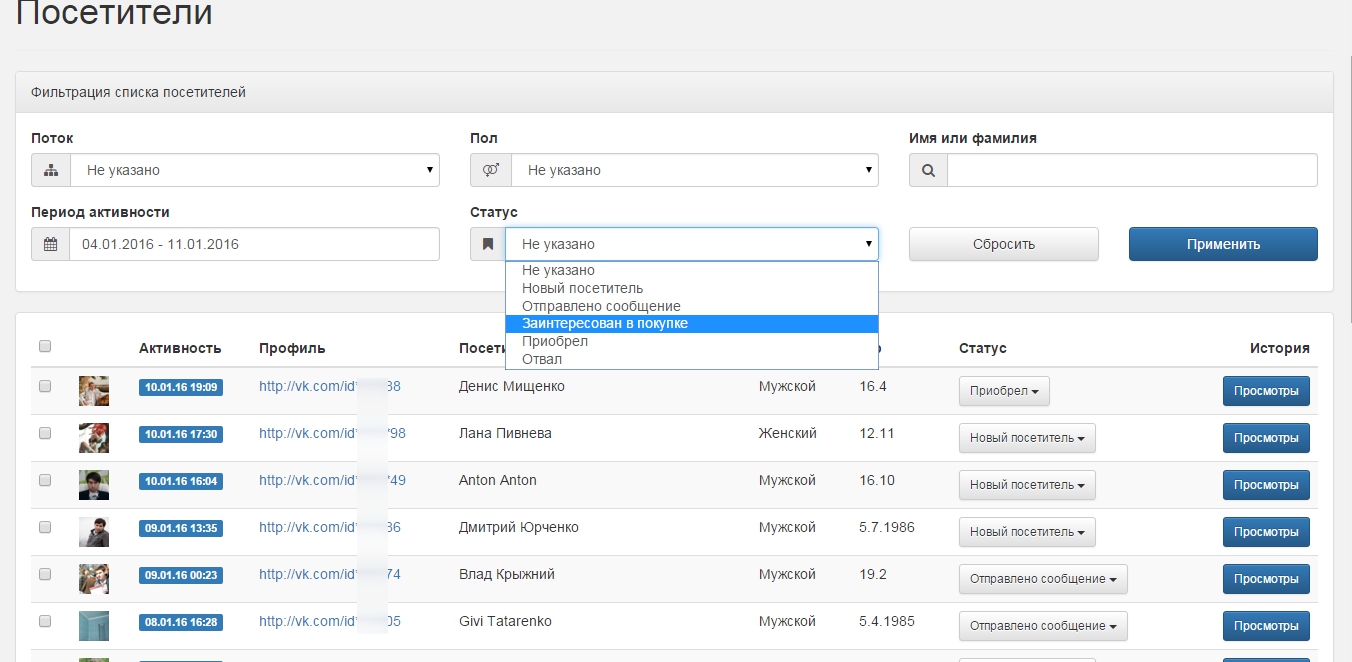Click the 10.01.16 17:30 activity badge
Image resolution: width=1352 pixels, height=662 pixels.
(x=181, y=434)
